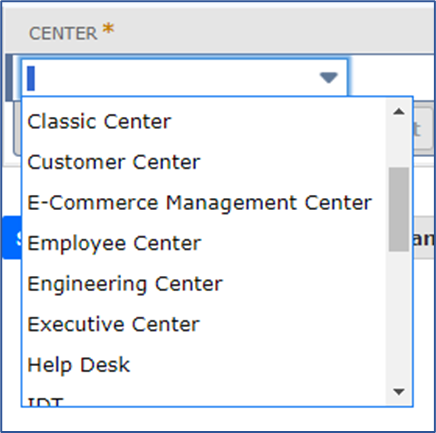Click the partly visible header right of list

423,238
